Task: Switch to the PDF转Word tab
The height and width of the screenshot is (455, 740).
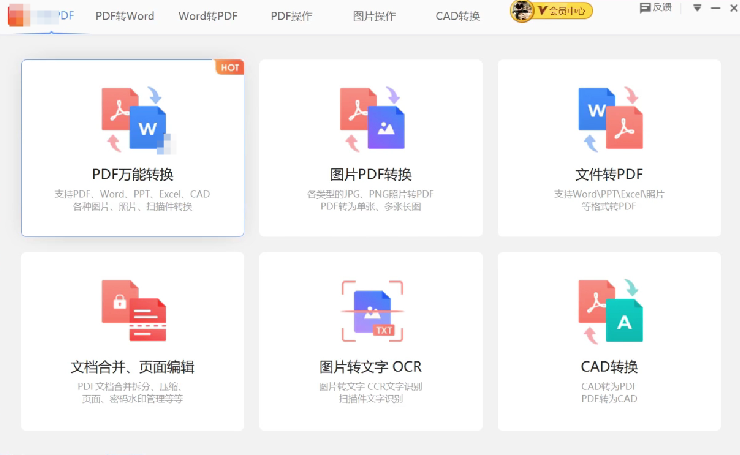Action: tap(125, 16)
